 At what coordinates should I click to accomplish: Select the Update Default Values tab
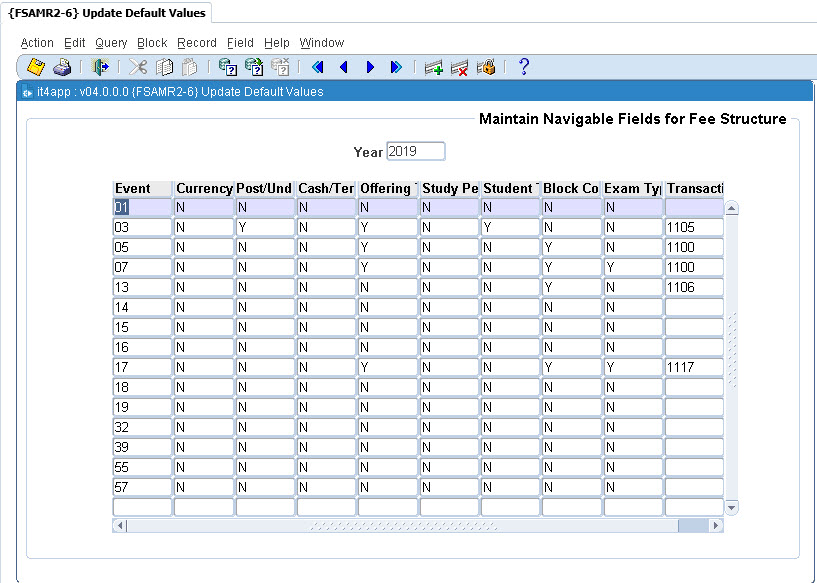click(x=107, y=13)
